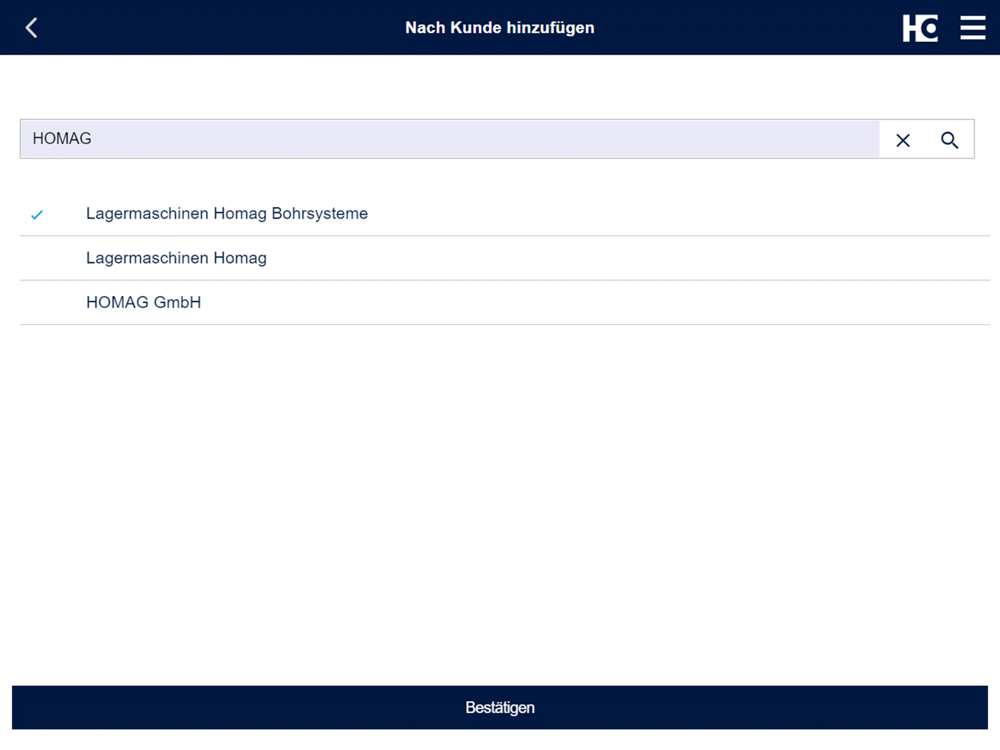Screen dimensions: 1000x750
Task: Select the Lagermaschinen Homag customer
Action: coord(504,258)
